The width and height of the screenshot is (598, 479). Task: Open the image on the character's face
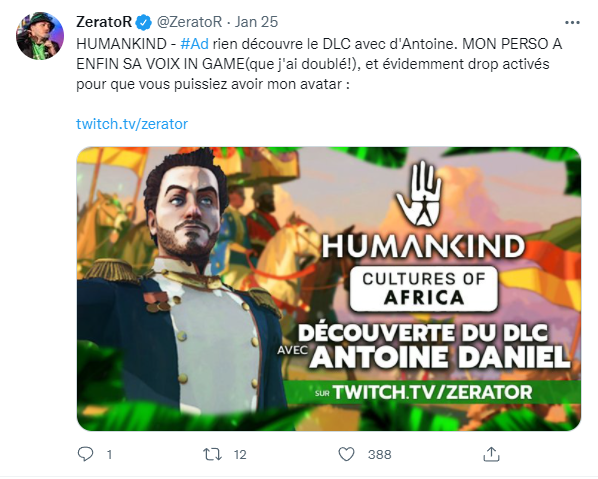coord(189,214)
